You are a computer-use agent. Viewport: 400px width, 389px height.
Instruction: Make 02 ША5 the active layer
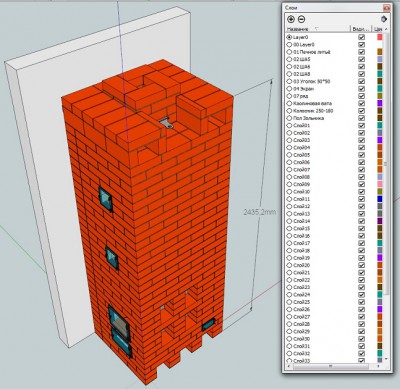[289, 59]
